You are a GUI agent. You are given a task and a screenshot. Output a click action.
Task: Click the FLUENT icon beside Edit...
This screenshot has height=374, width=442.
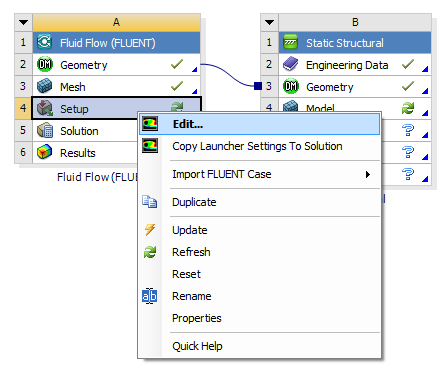[150, 124]
